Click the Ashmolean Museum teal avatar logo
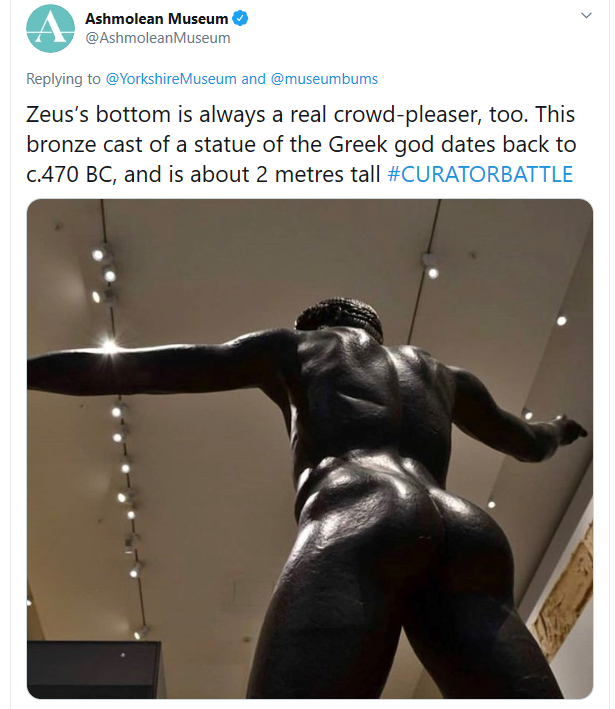 click(50, 28)
